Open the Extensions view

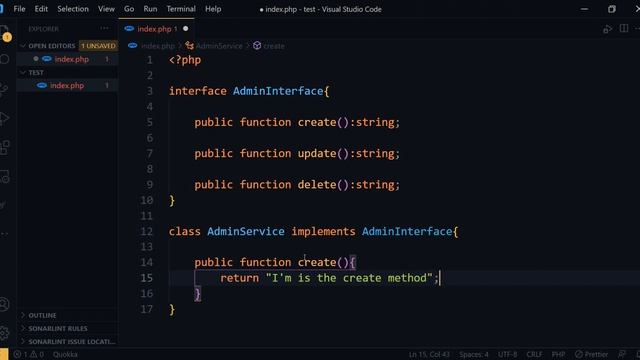[x=4, y=148]
